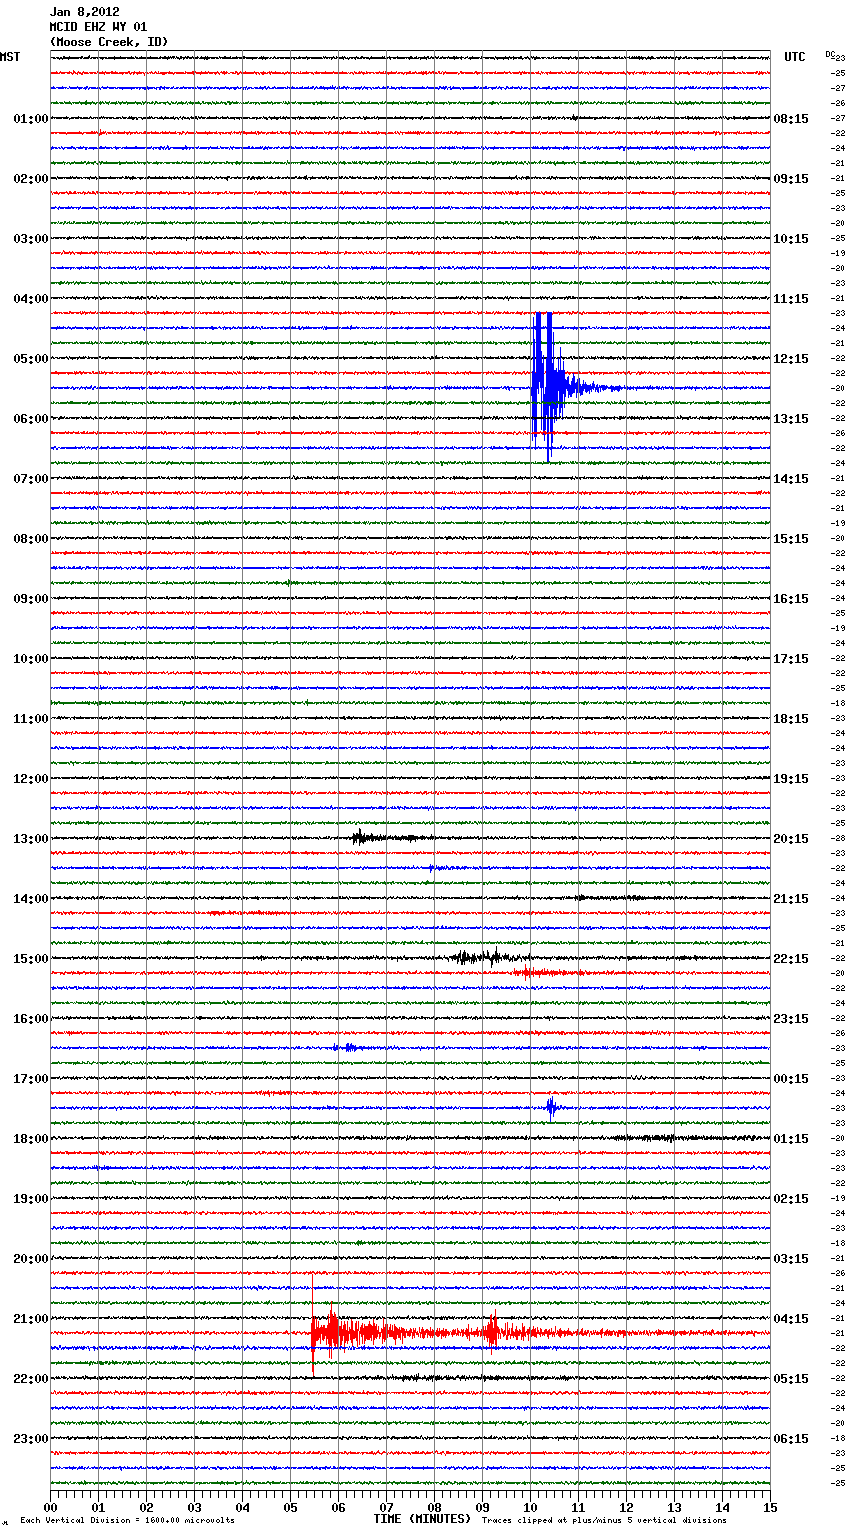The width and height of the screenshot is (850, 1534).
Task: Select the '20:15' UTC time label
Action: coord(791,839)
